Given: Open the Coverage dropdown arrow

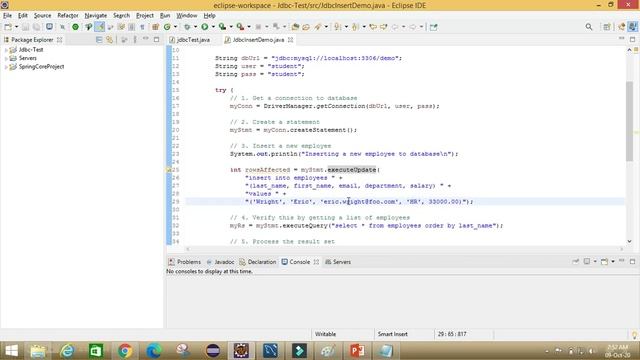Looking at the screenshot, I should (x=231, y=27).
